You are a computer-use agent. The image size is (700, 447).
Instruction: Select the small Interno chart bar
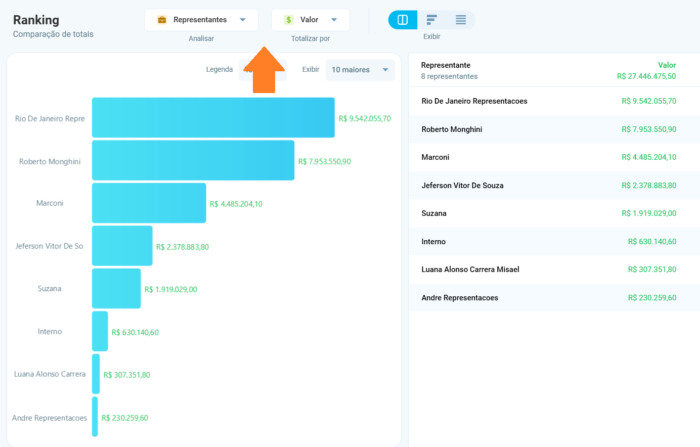(99, 331)
